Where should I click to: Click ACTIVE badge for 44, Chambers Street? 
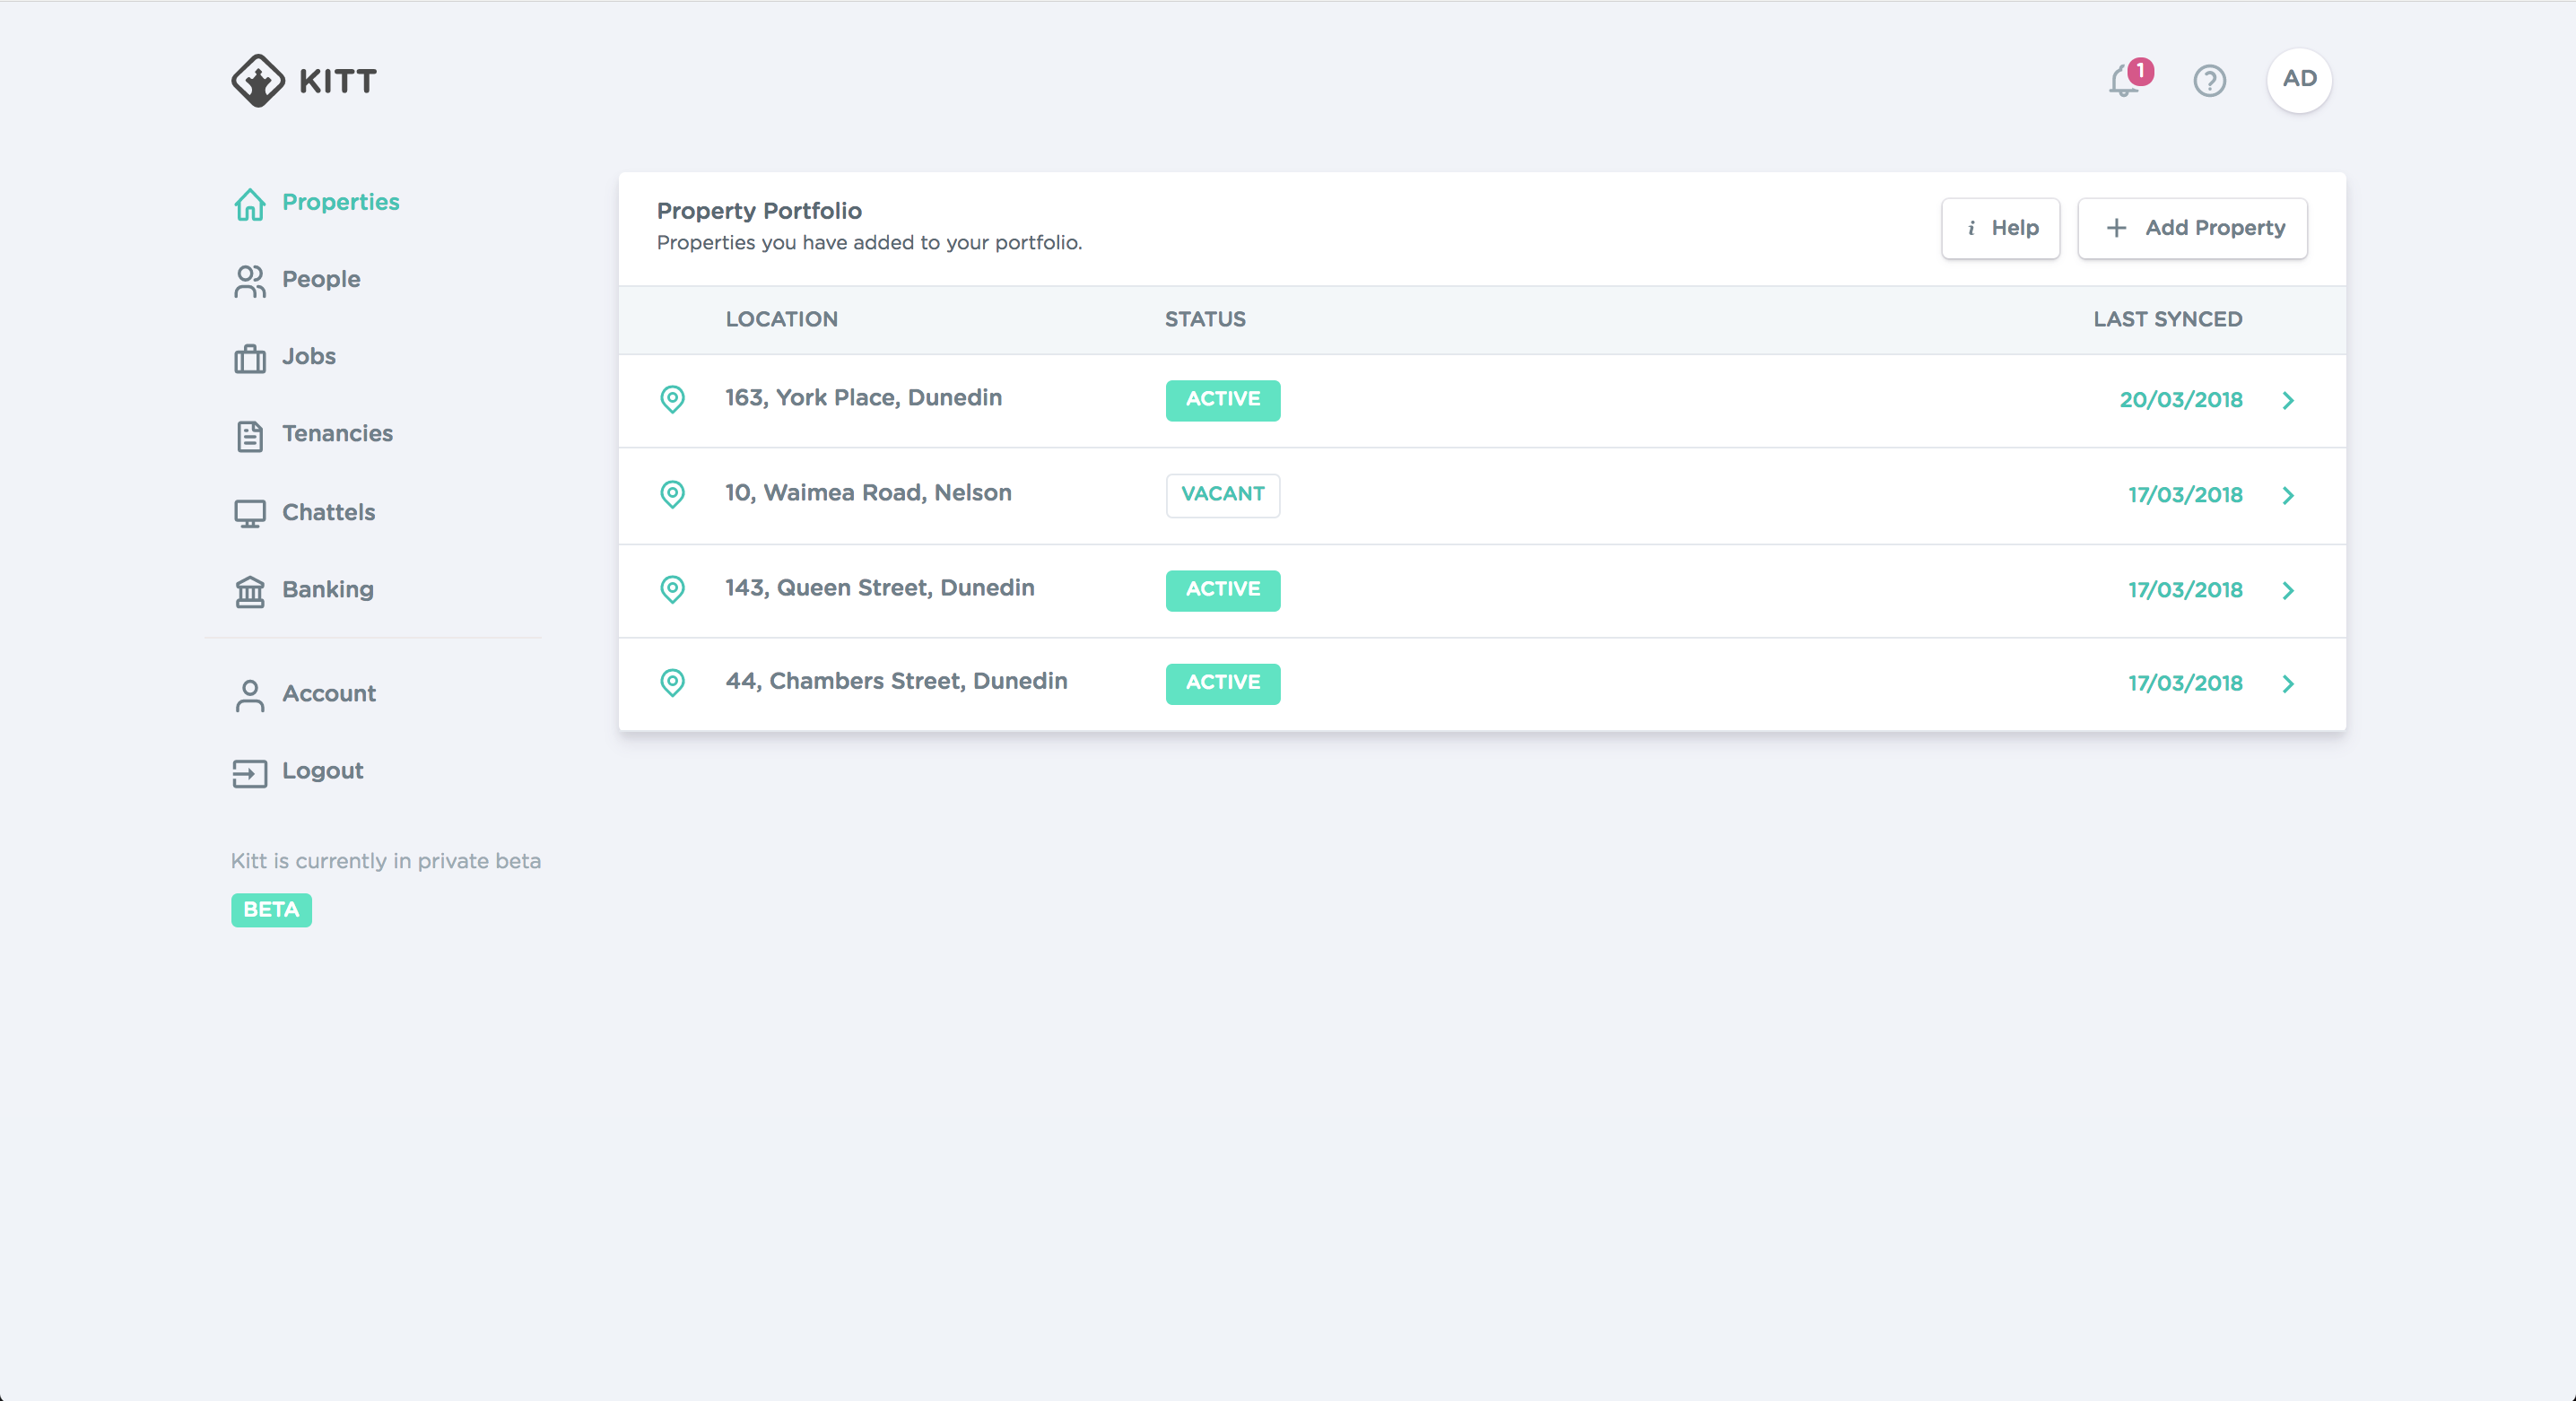point(1222,683)
